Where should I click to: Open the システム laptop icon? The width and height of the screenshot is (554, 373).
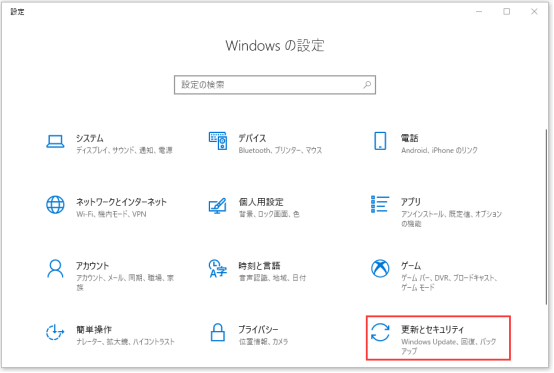point(55,142)
